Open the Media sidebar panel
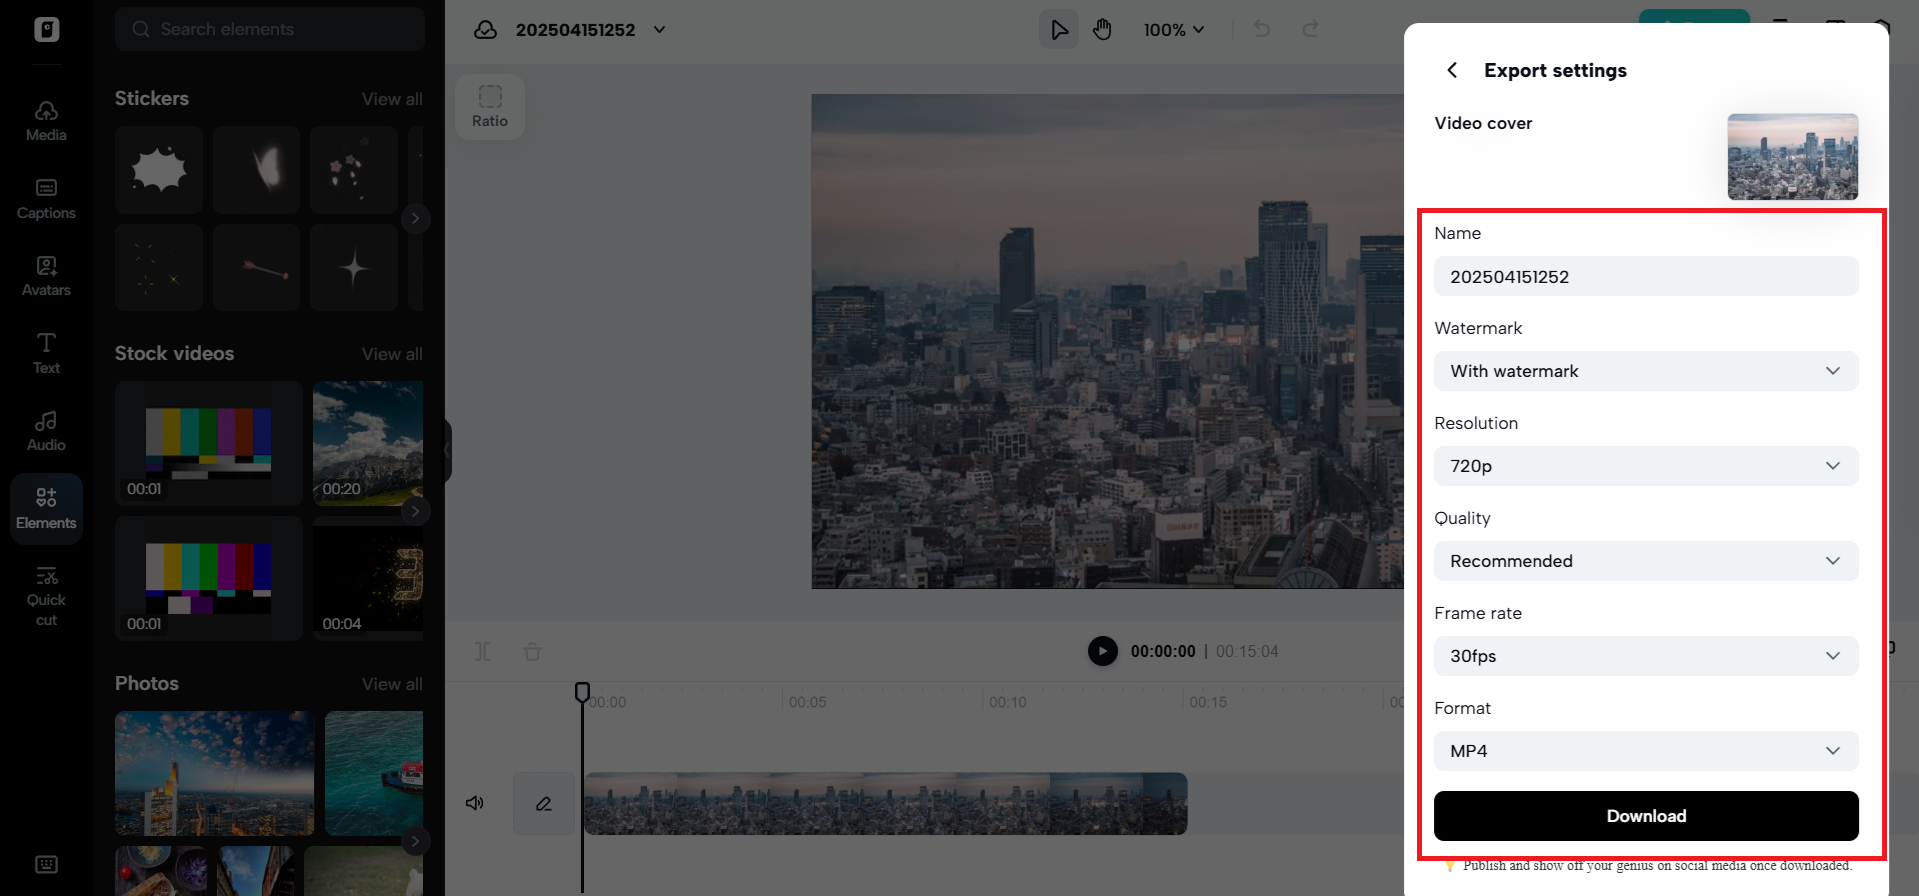Viewport: 1919px width, 896px height. [46, 121]
